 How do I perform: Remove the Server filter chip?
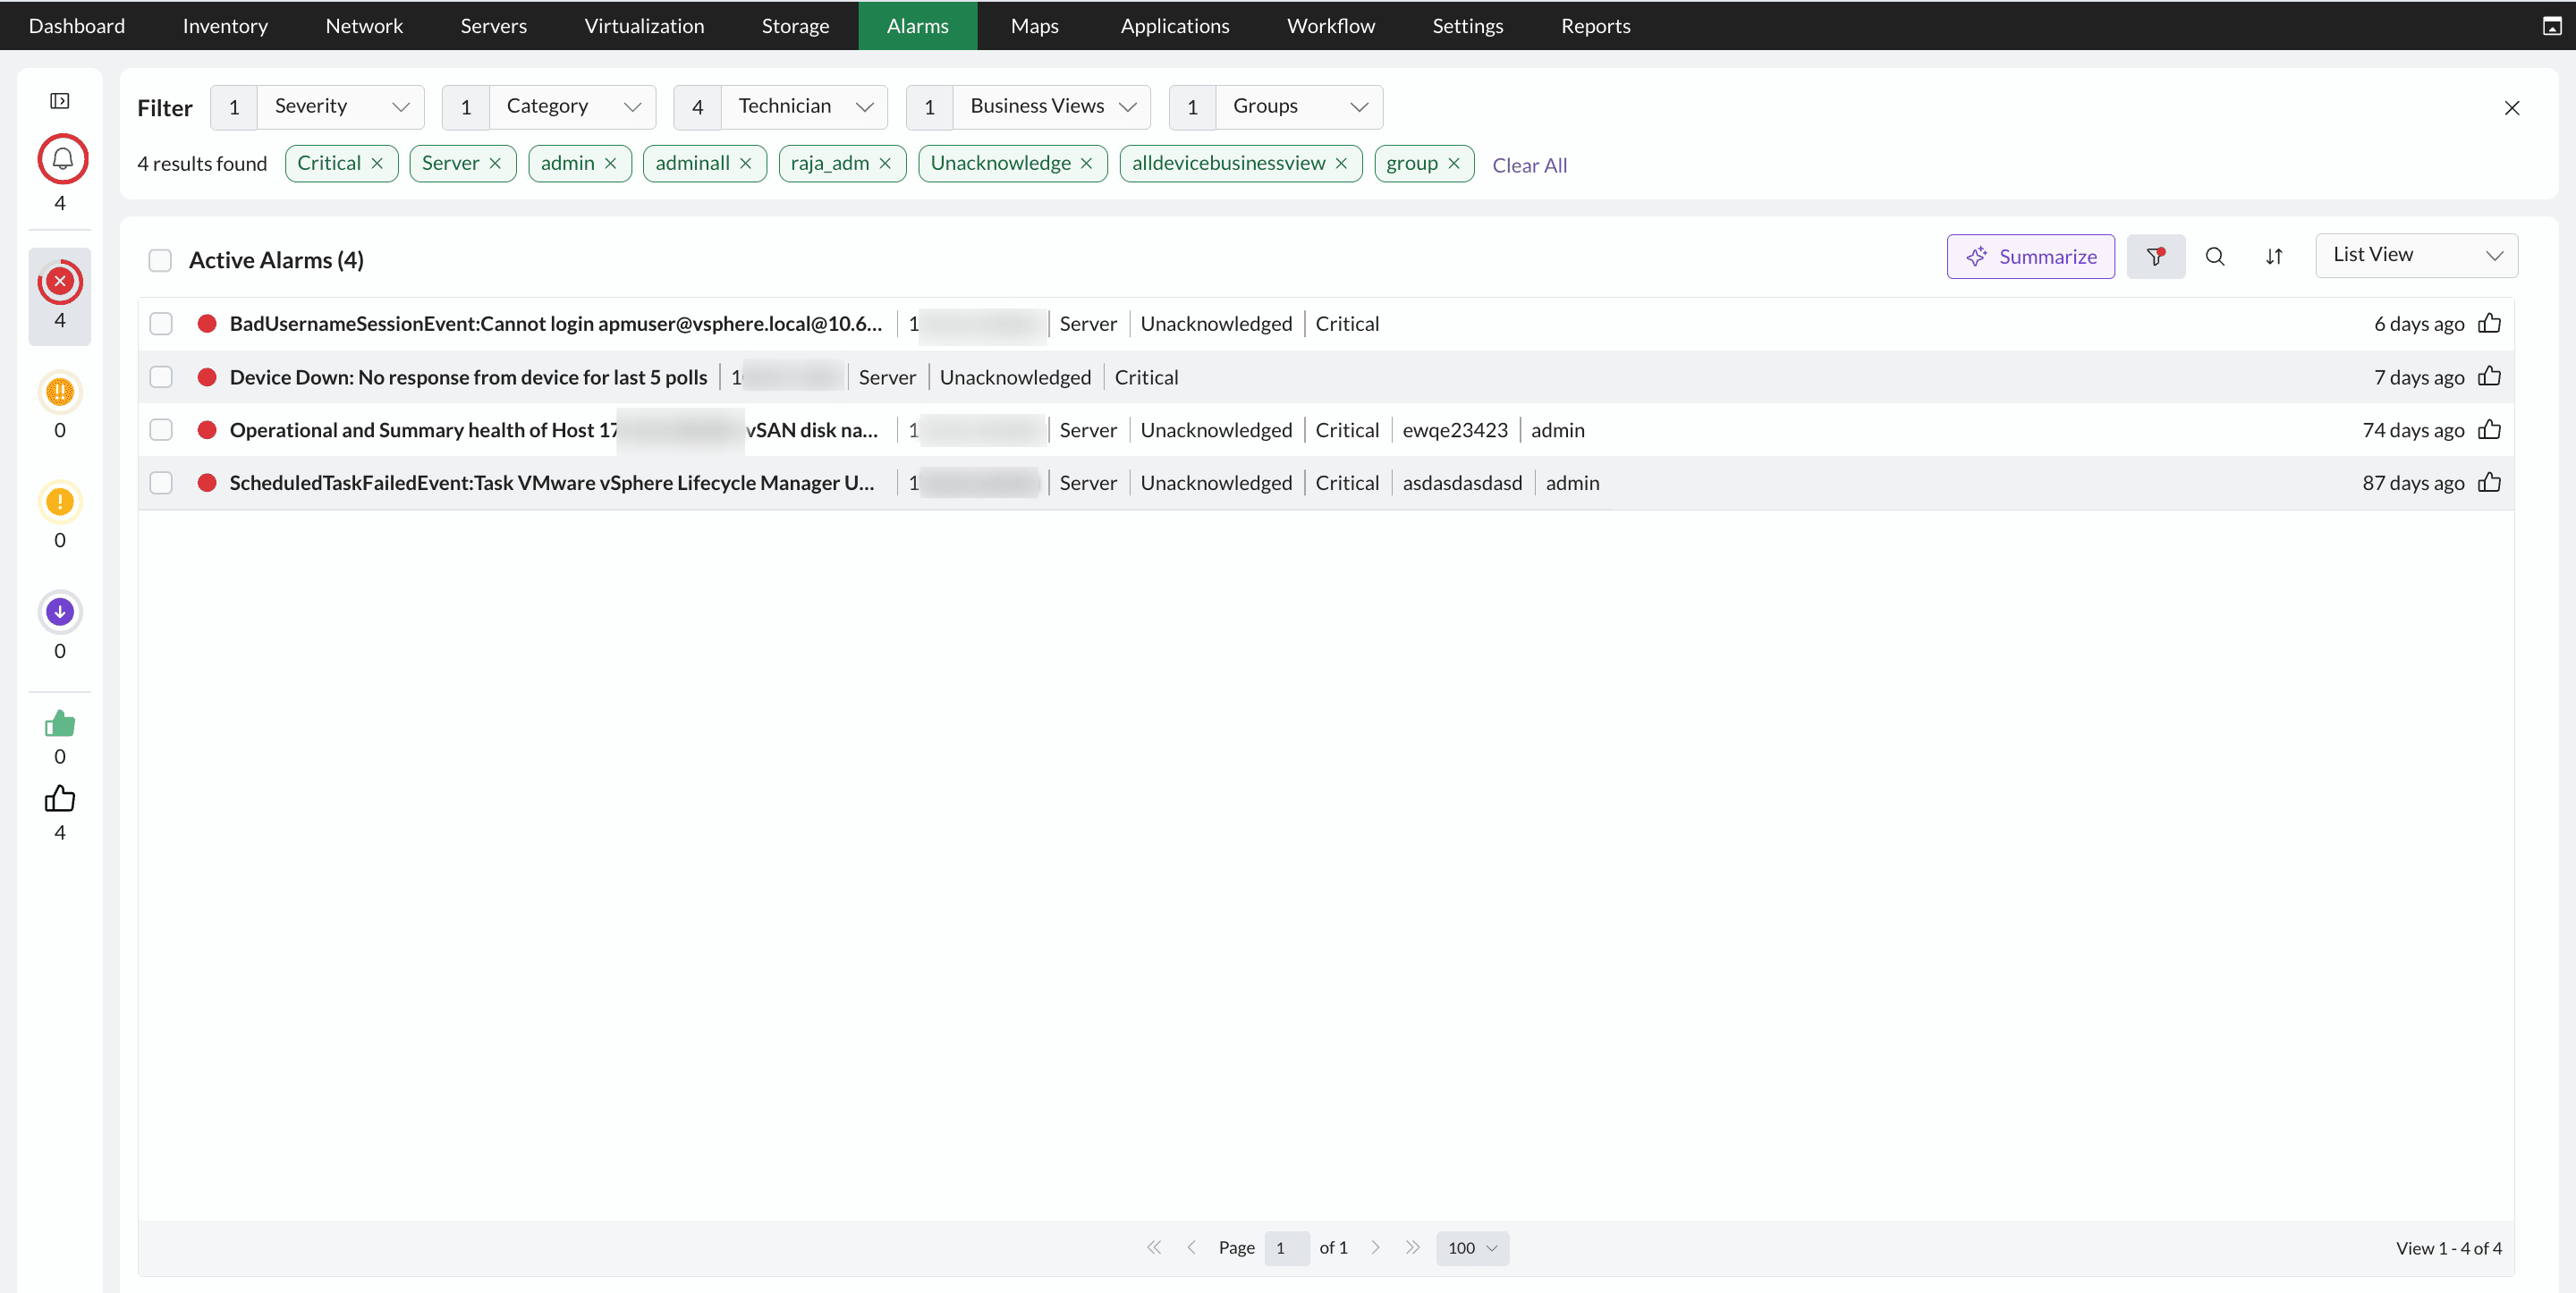click(x=495, y=164)
